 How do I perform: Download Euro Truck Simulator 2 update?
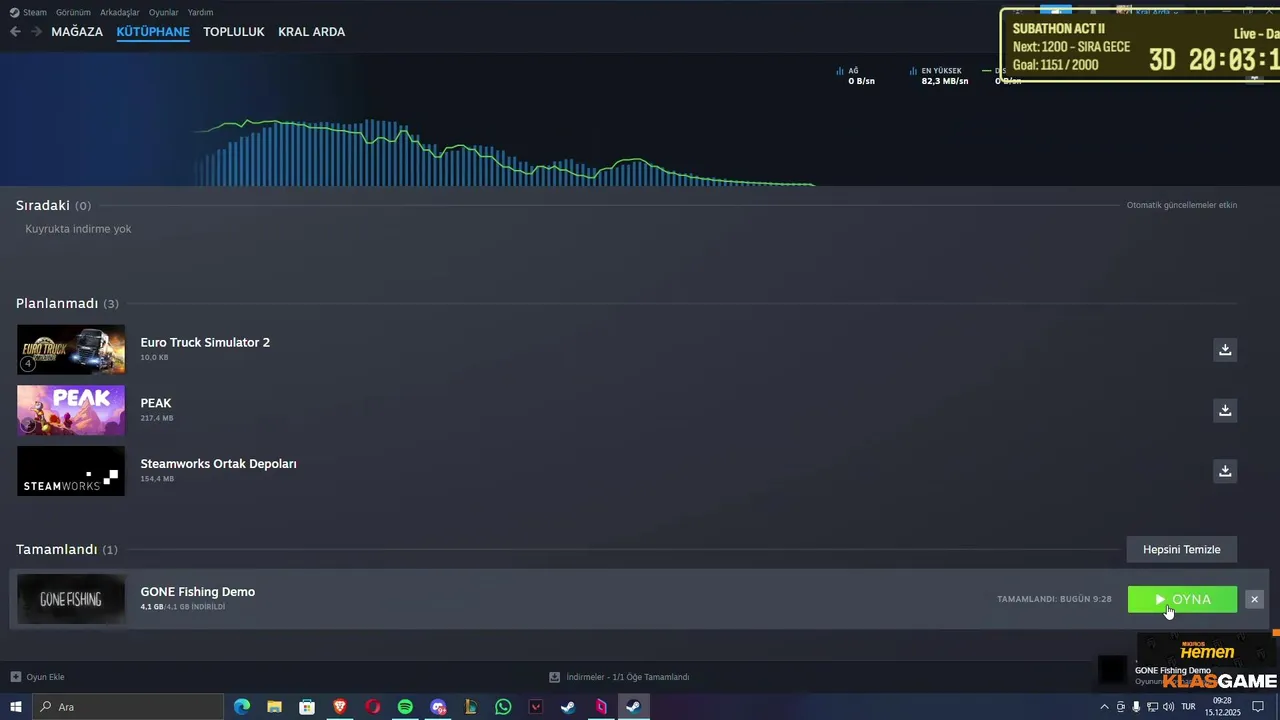pos(1224,350)
